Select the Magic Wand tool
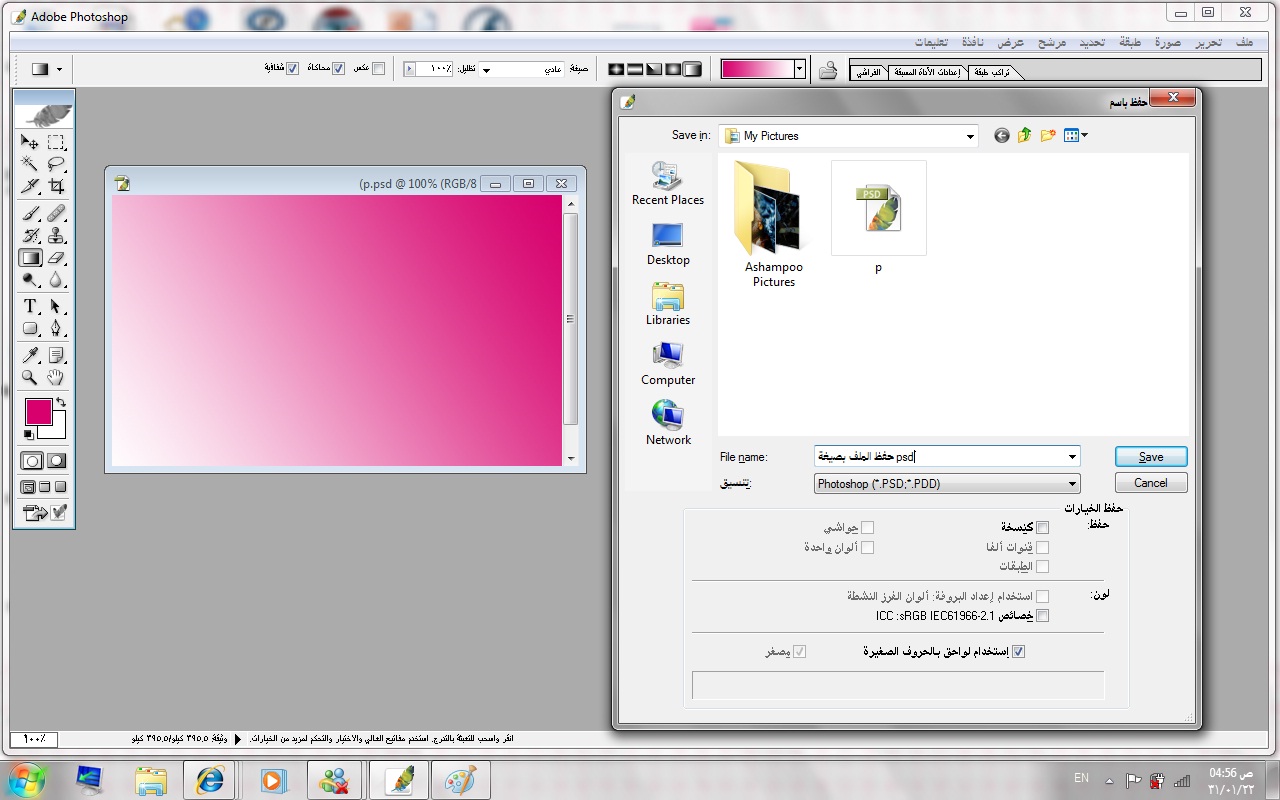The width and height of the screenshot is (1280, 800). pyautogui.click(x=30, y=164)
